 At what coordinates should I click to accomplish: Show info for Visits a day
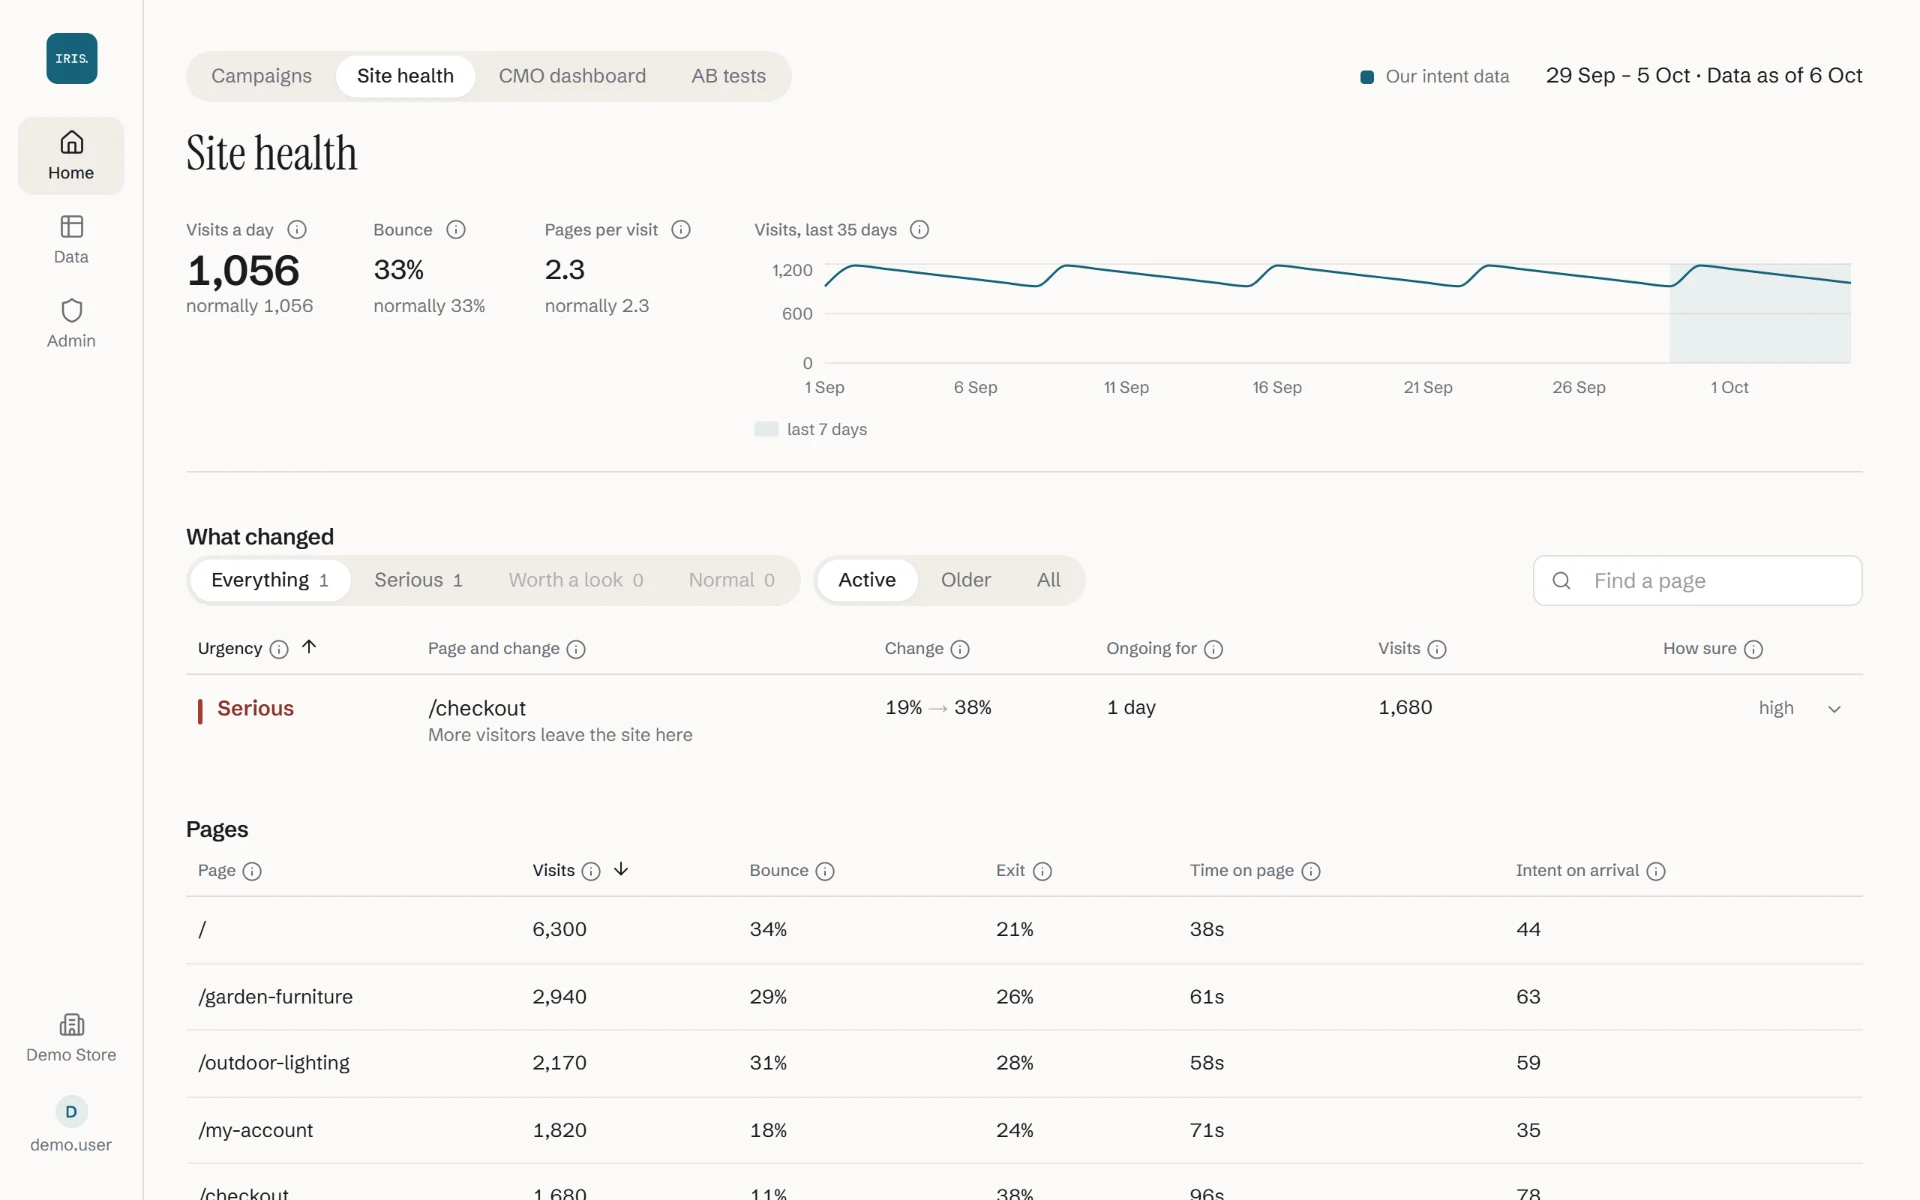[297, 230]
